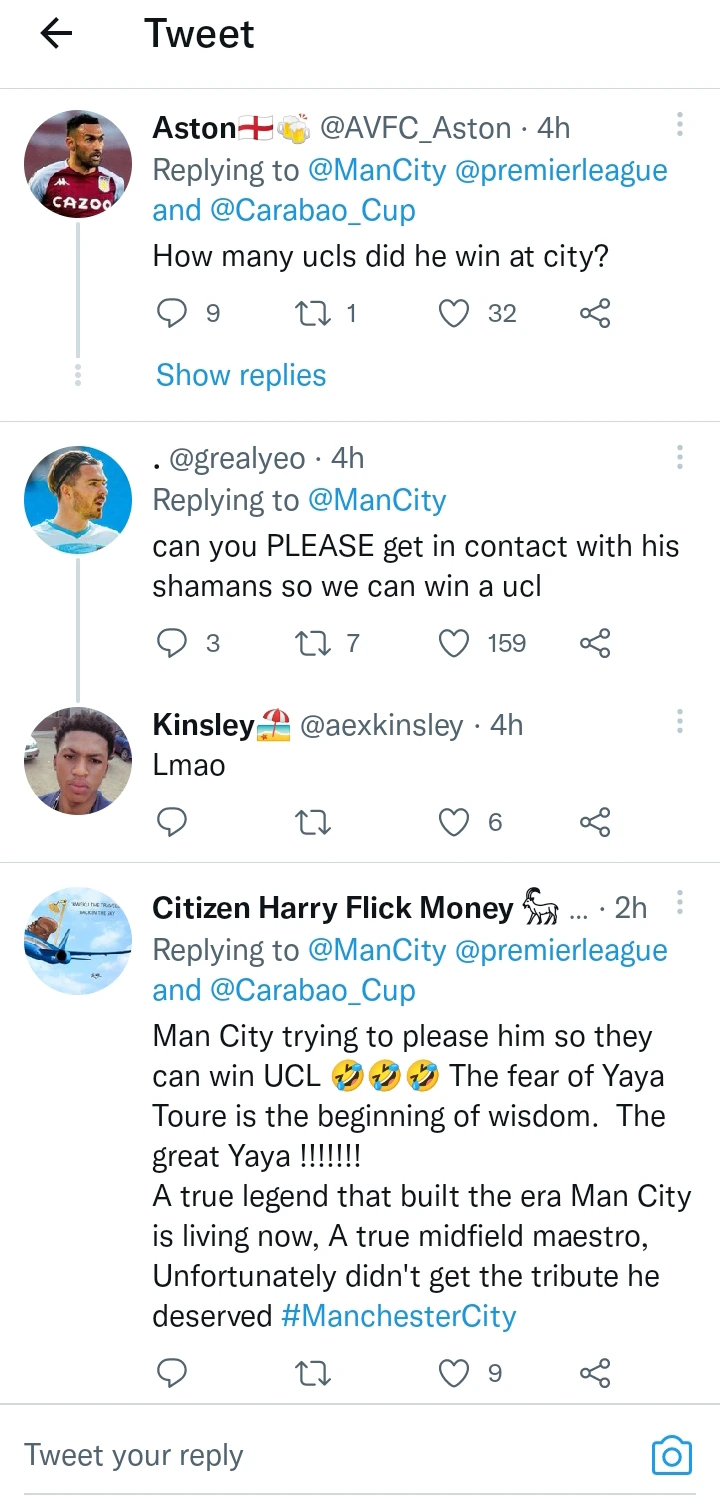Tap the back arrow icon
Screen dimensions: 720x1504
[x=56, y=34]
